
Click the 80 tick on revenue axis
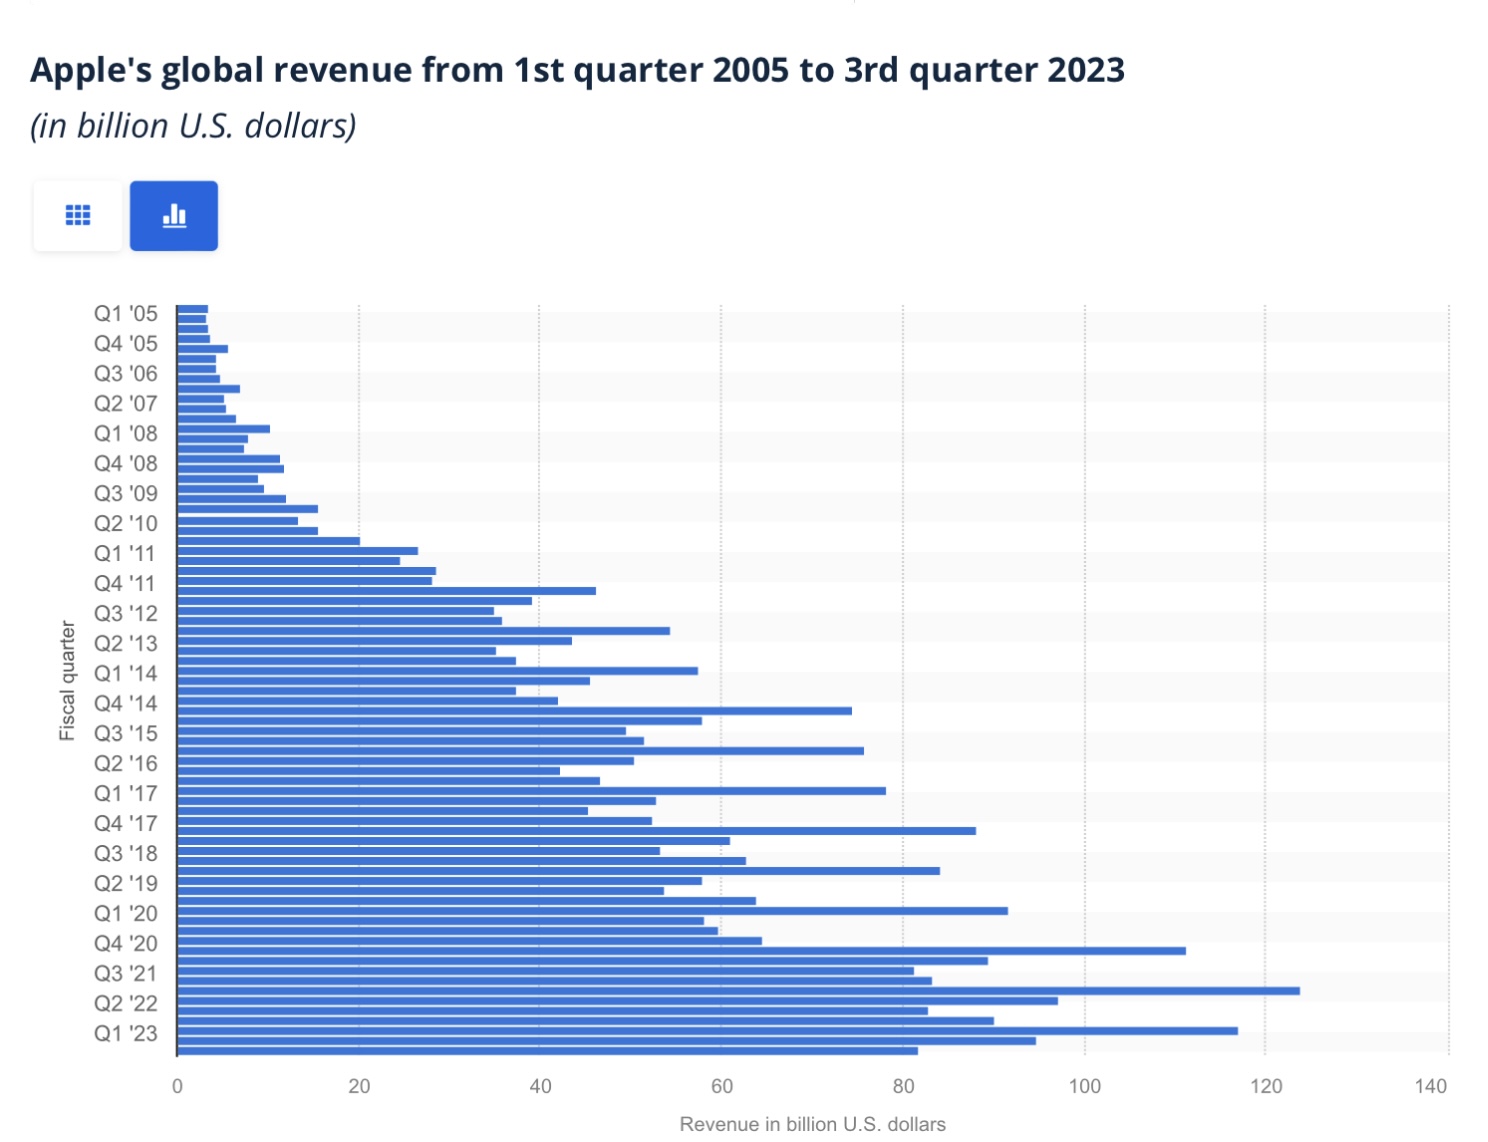click(903, 1086)
